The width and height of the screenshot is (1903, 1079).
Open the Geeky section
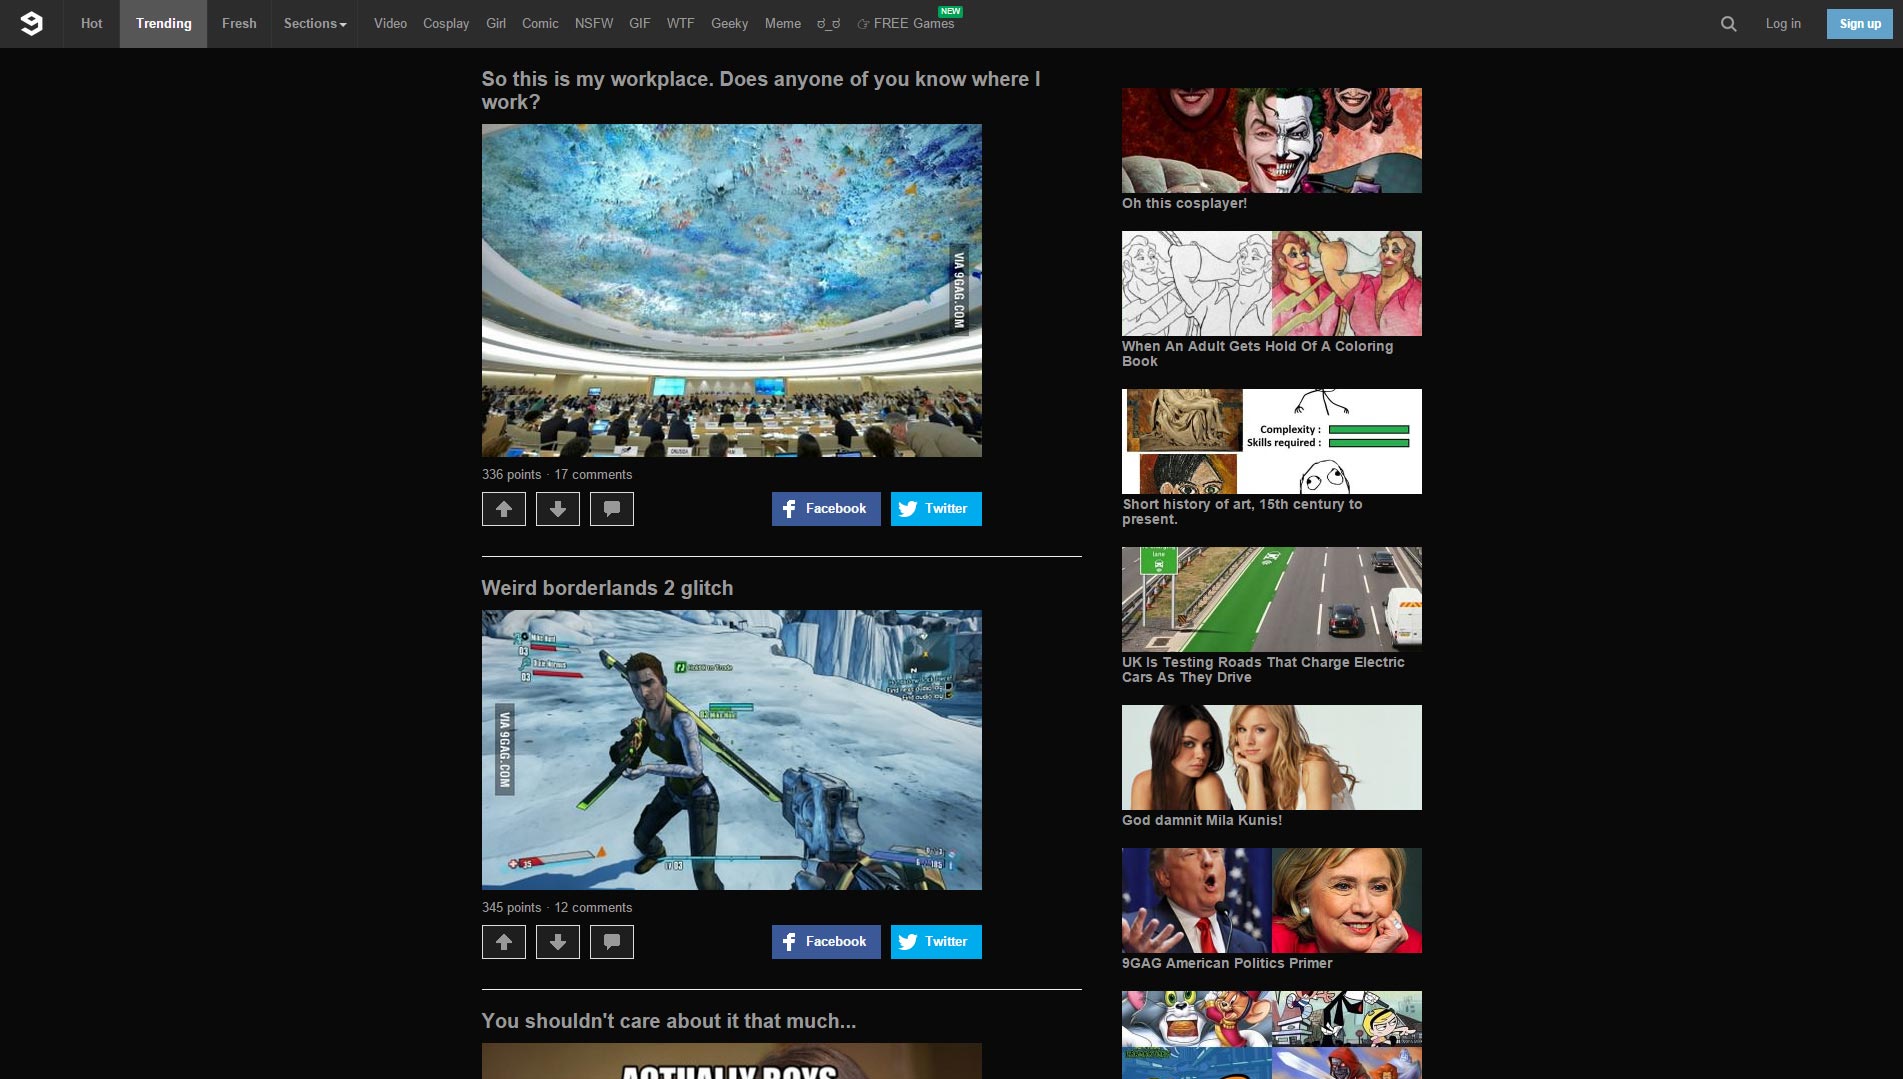click(730, 24)
